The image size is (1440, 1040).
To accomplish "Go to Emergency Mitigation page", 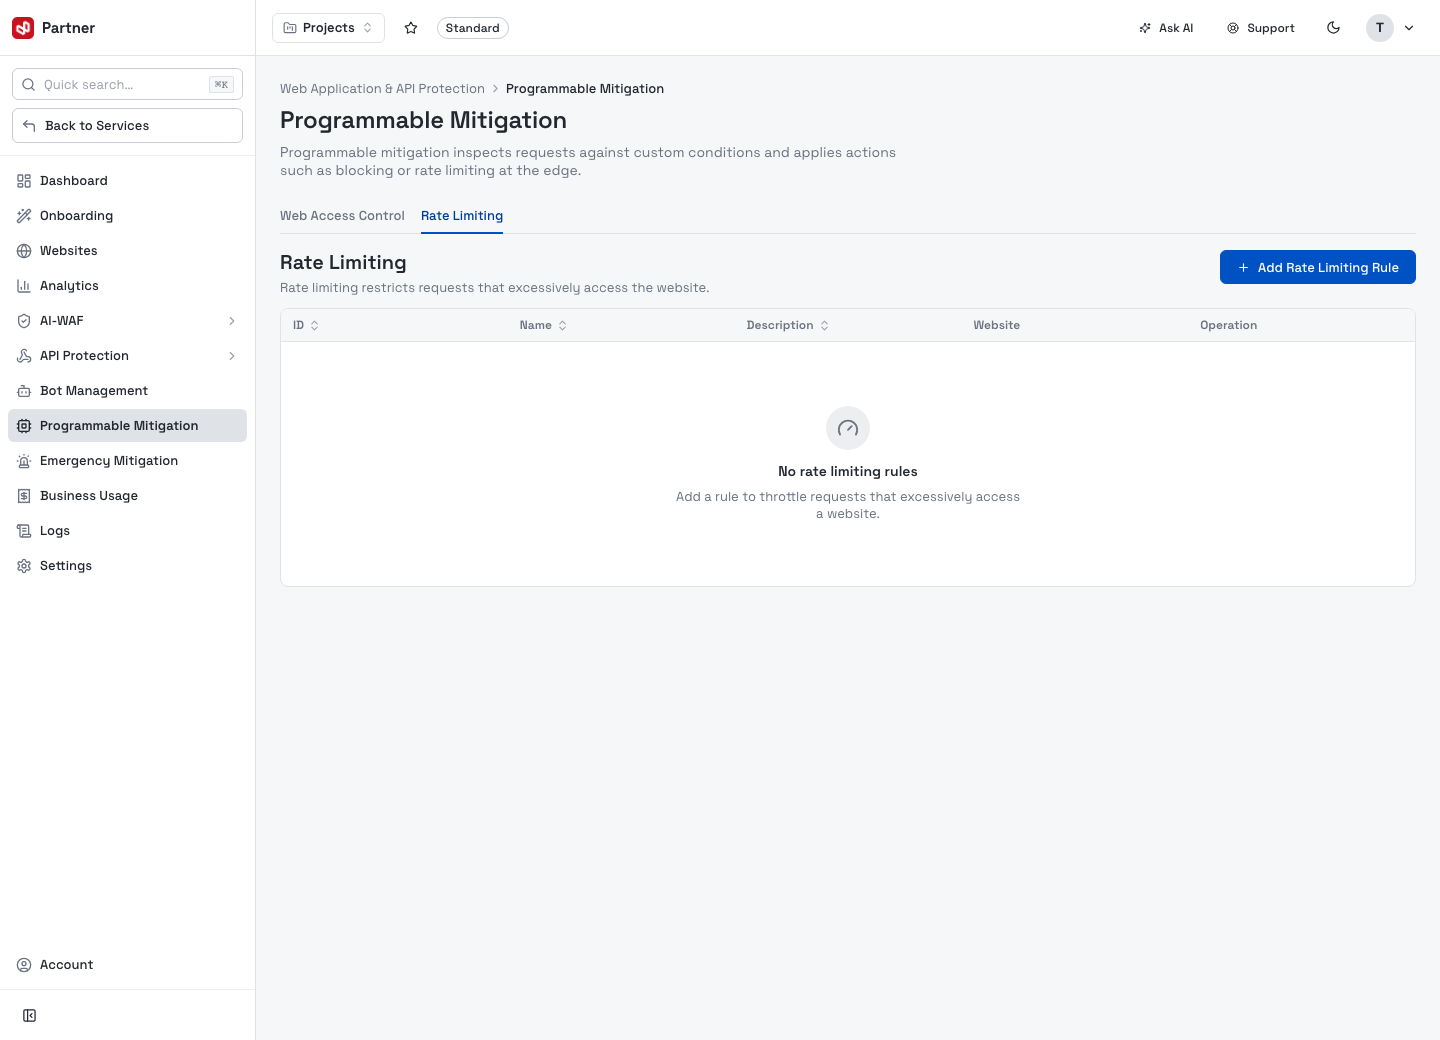I will [127, 461].
